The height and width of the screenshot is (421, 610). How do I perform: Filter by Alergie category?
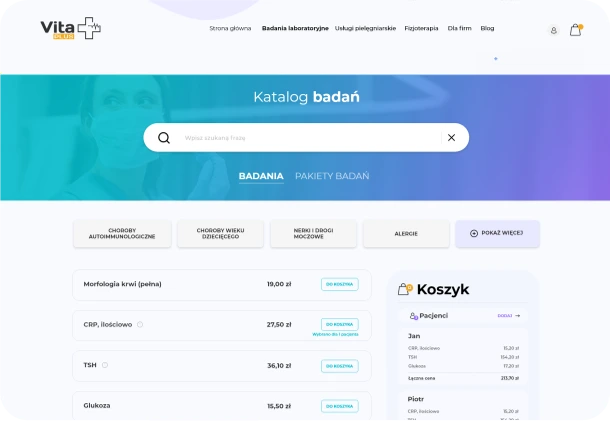coord(406,233)
